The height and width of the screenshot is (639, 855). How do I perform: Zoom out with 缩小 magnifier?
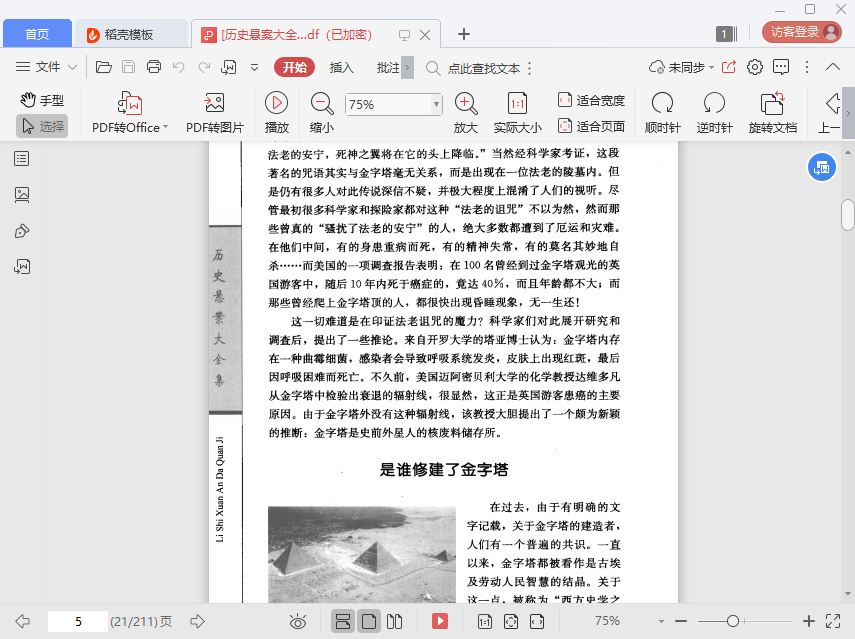322,104
